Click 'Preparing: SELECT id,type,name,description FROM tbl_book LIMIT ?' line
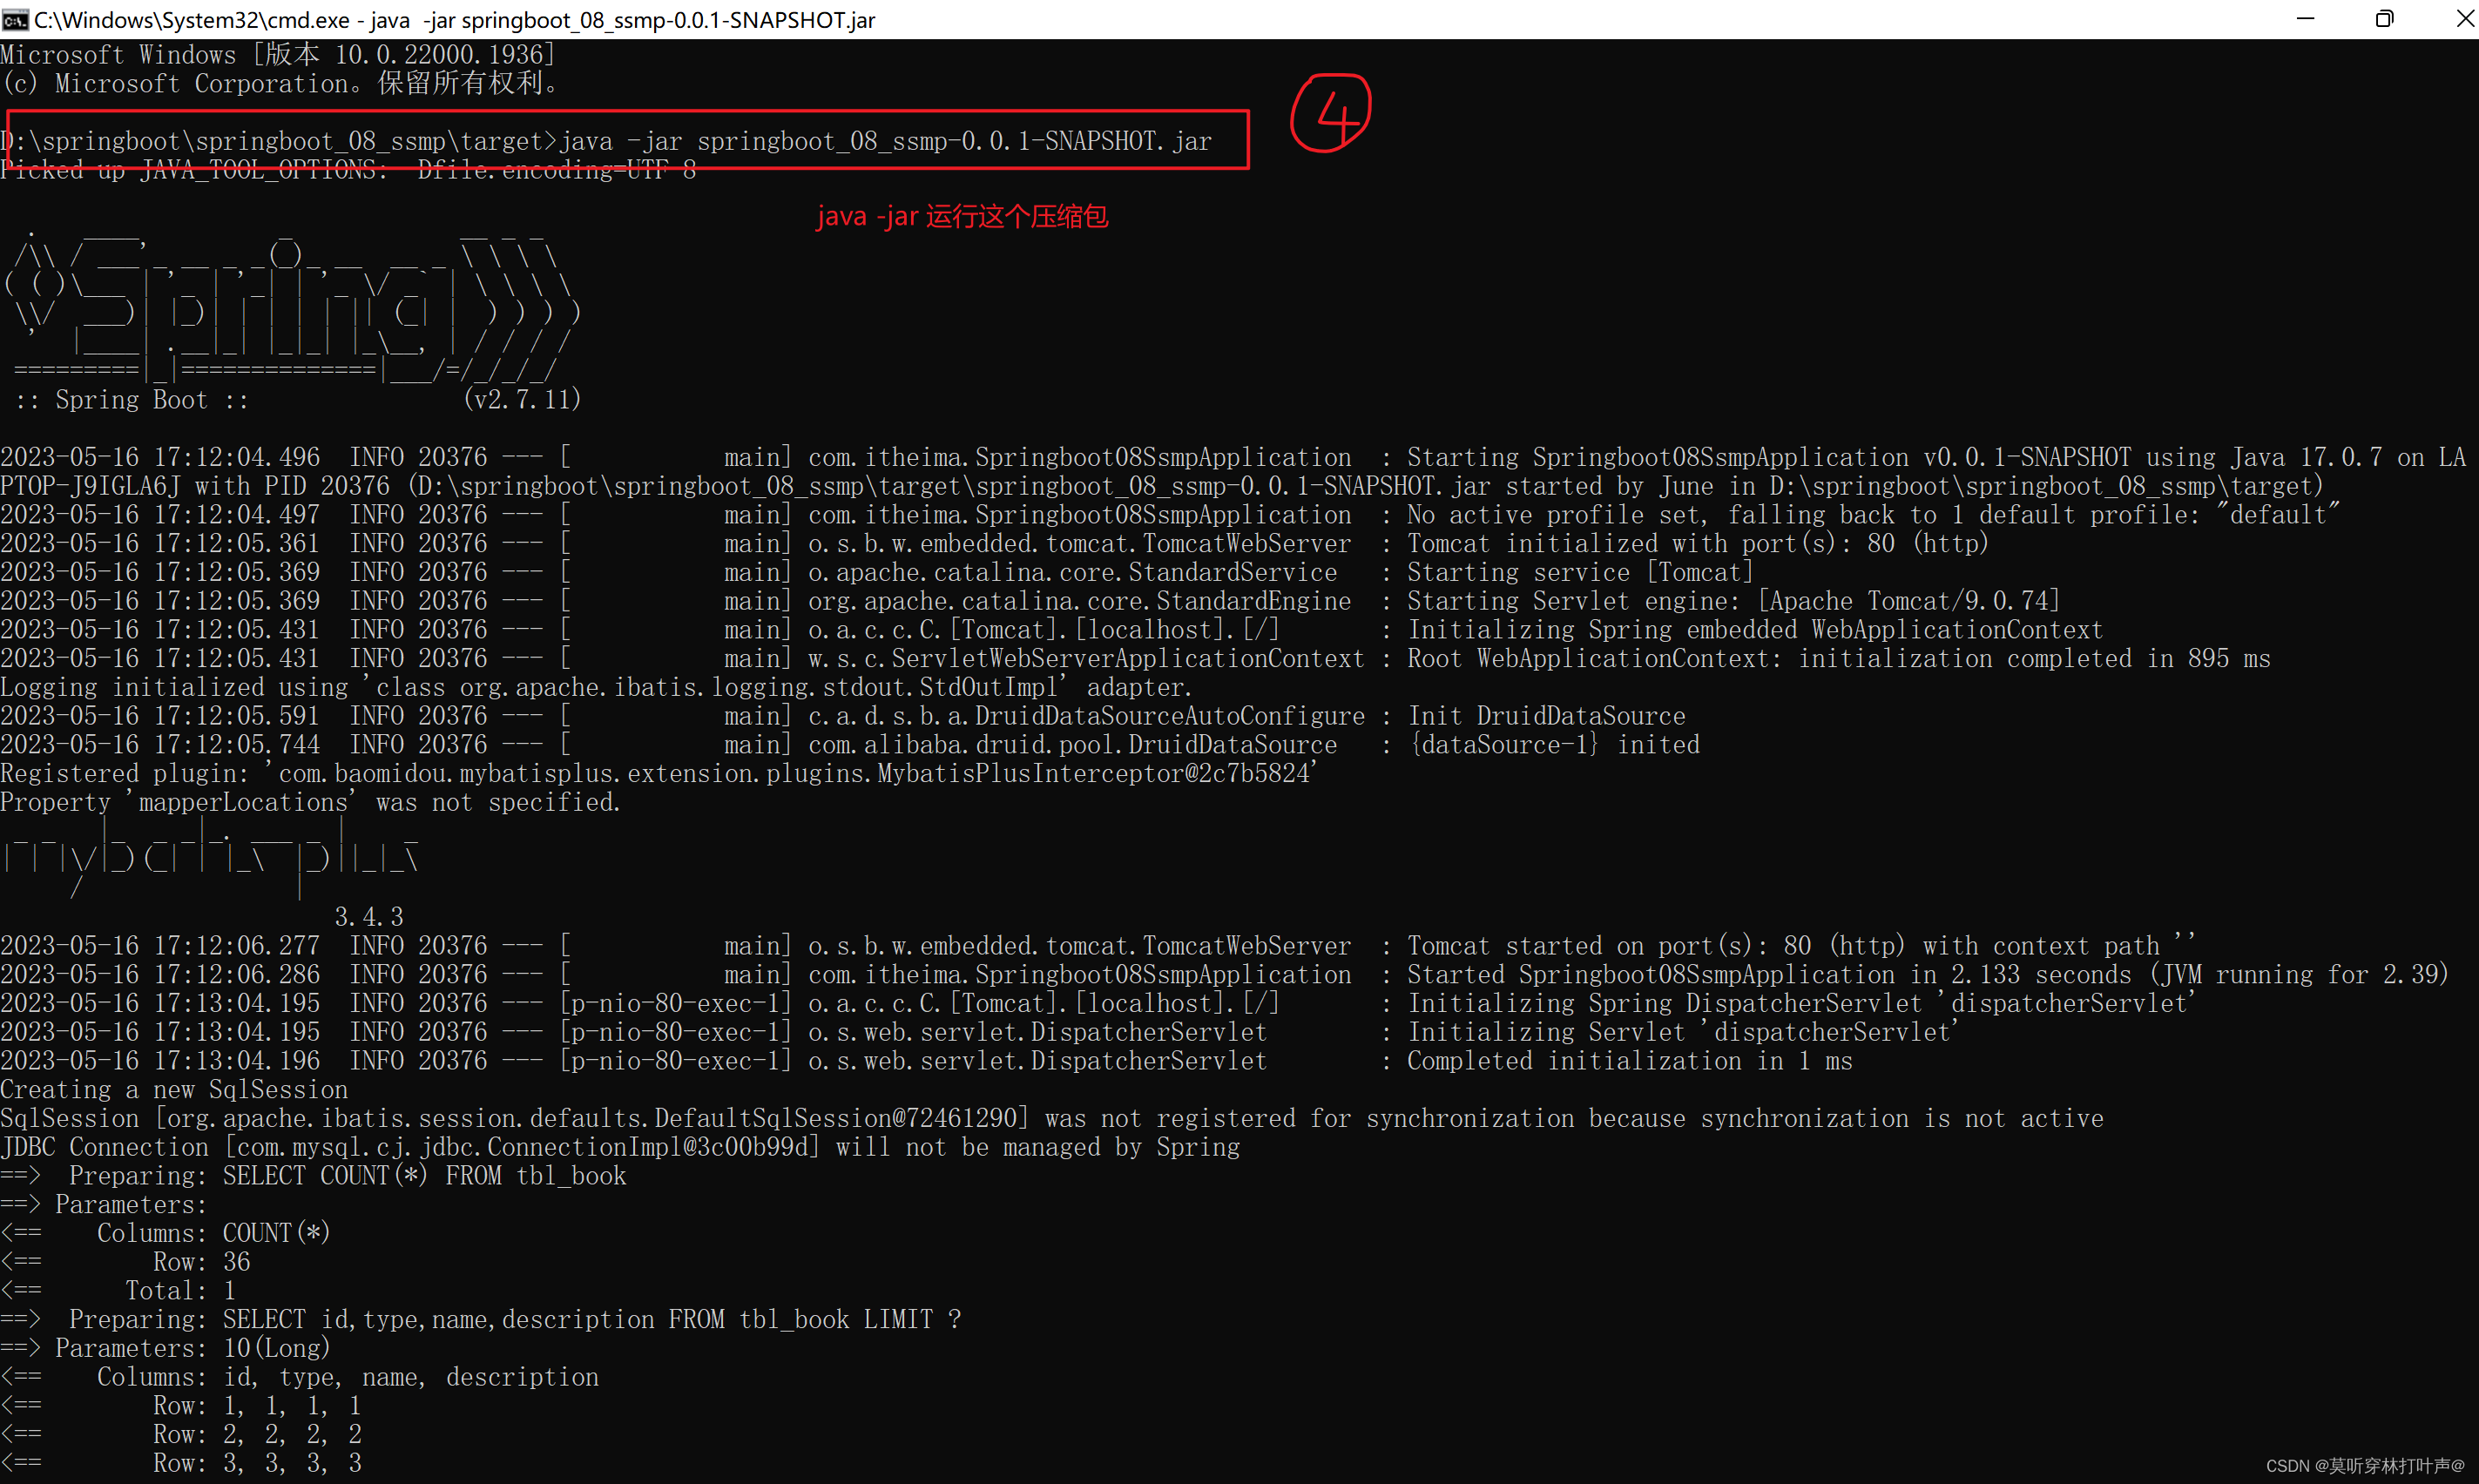Image resolution: width=2479 pixels, height=1484 pixels. coord(480,1320)
